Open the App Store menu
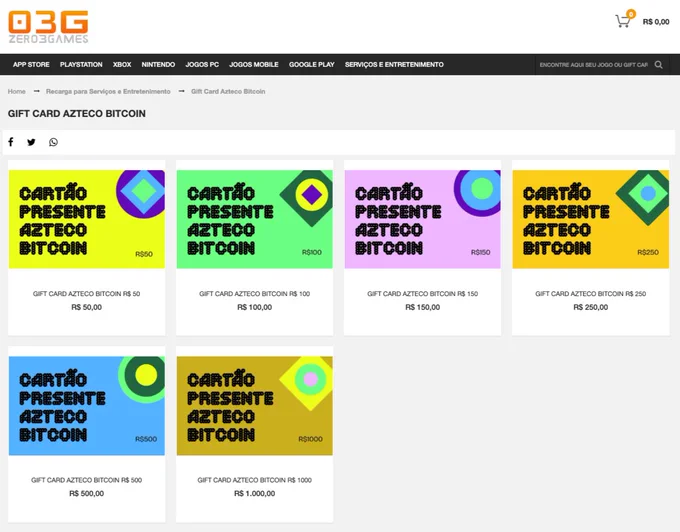This screenshot has height=532, width=680. click(31, 65)
